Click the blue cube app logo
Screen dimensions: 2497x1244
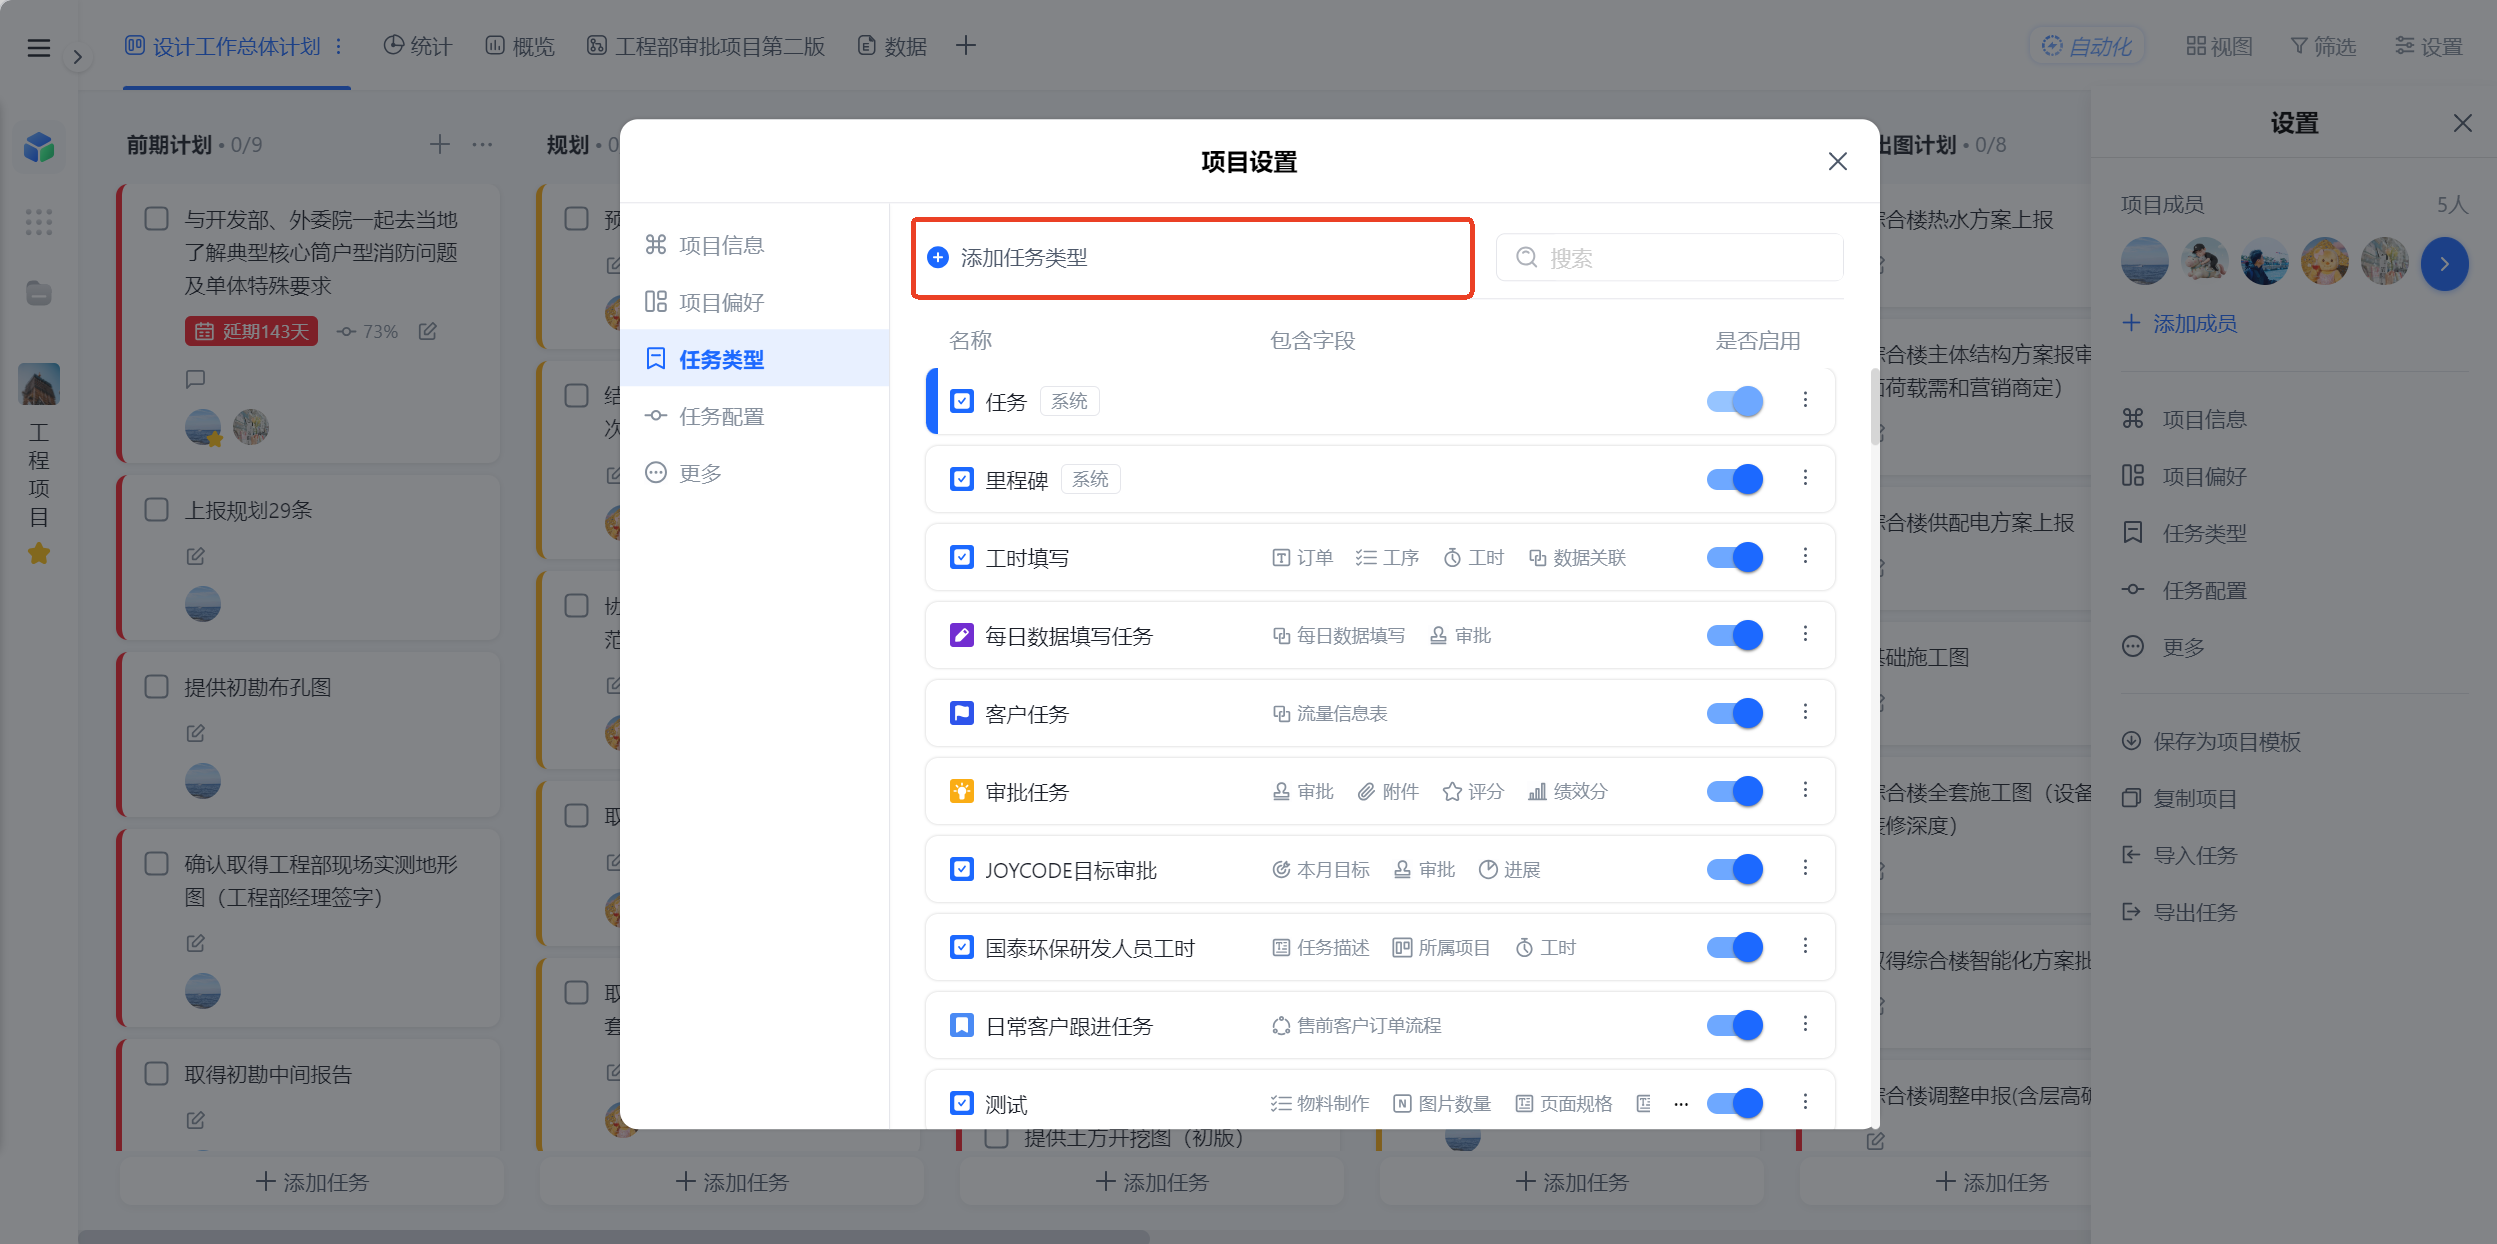click(39, 147)
